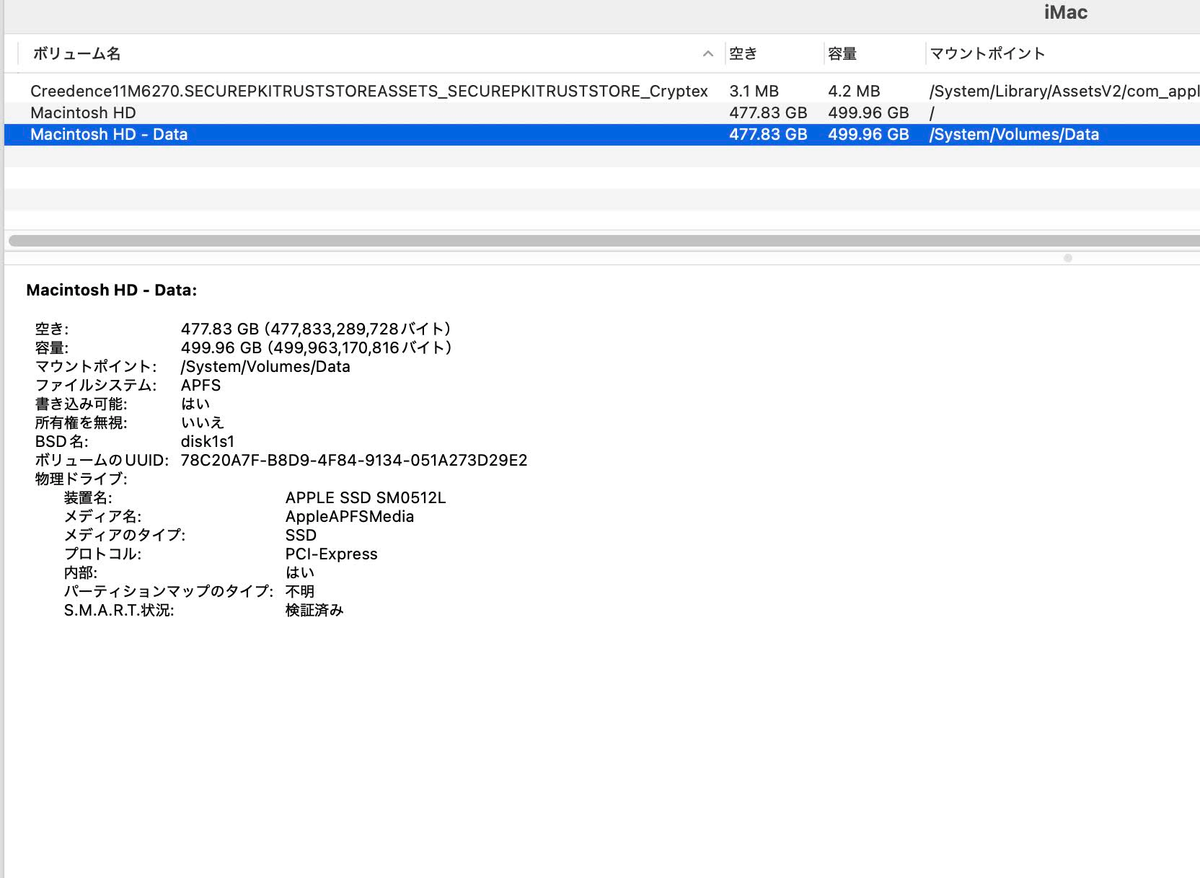This screenshot has width=1200, height=878.
Task: Click the /System/Volumes/Data mount point detail
Action: [x=265, y=366]
